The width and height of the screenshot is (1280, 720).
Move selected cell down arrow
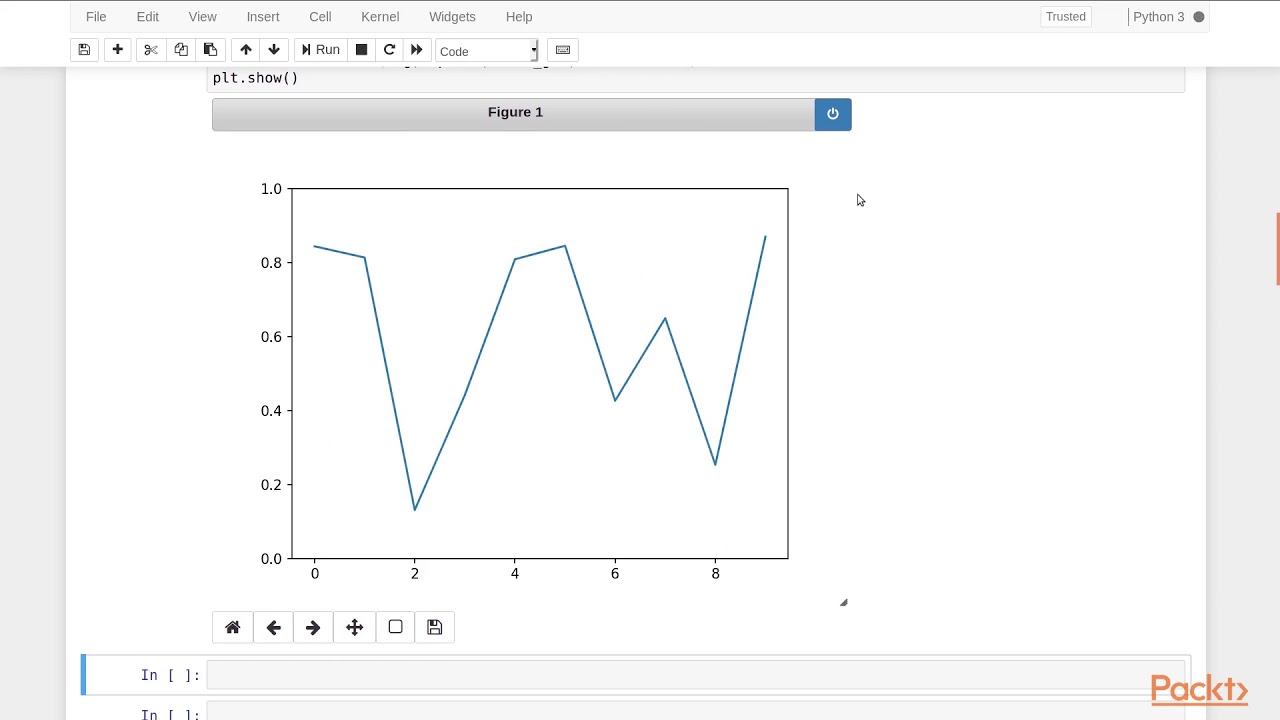pos(274,50)
